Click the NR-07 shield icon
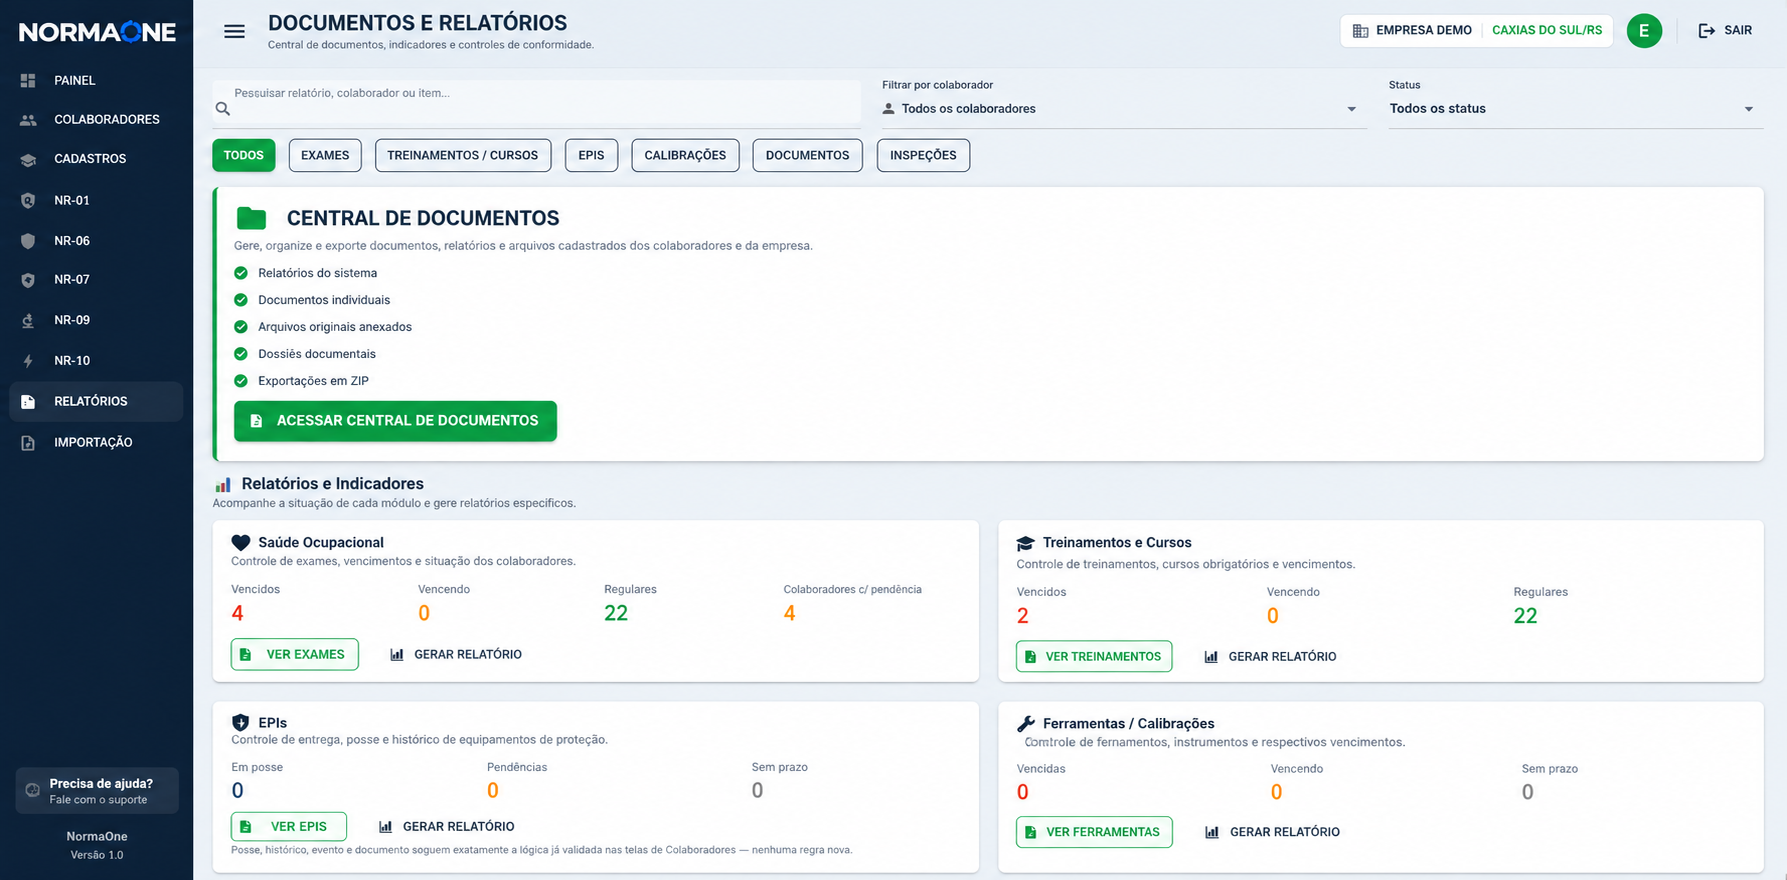This screenshot has height=880, width=1787. tap(28, 280)
